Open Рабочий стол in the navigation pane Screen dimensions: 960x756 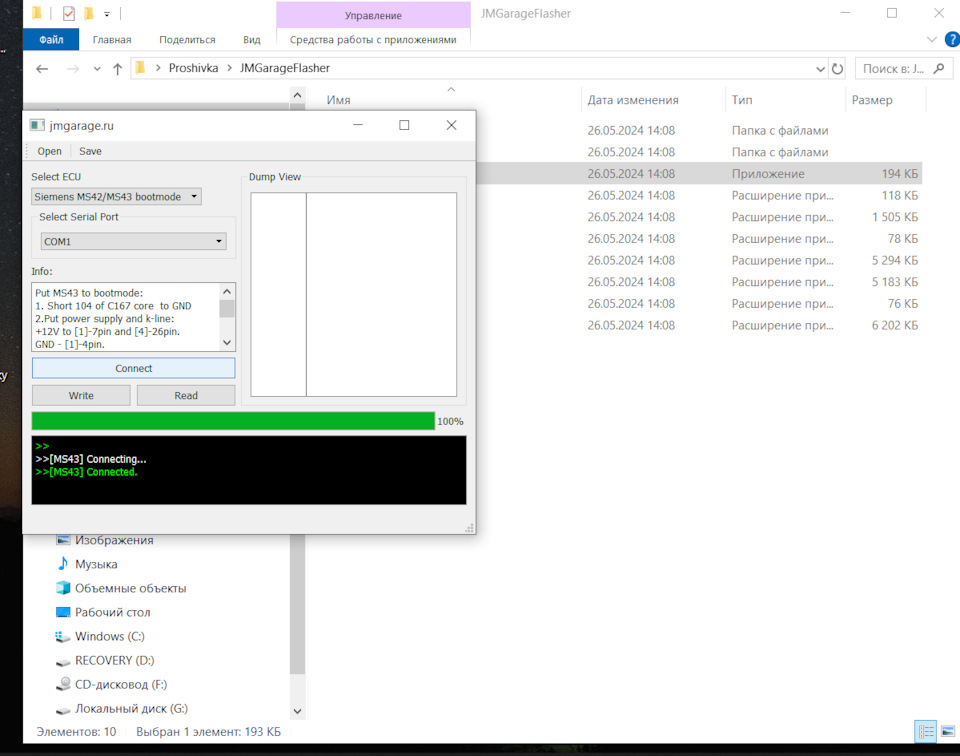[113, 612]
